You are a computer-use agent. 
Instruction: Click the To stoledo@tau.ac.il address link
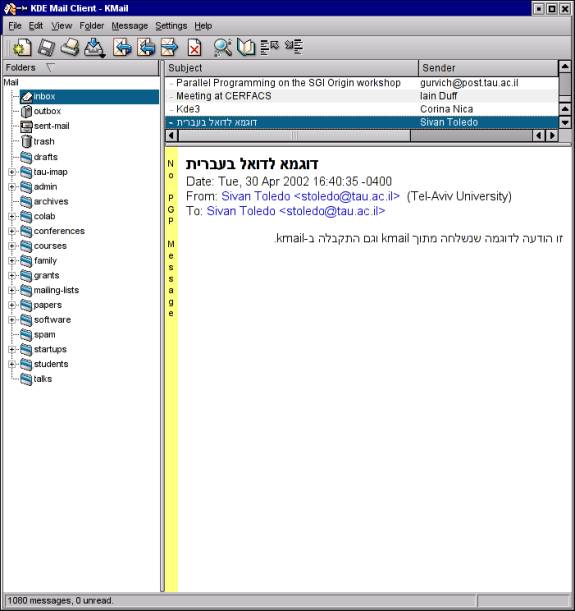296,211
